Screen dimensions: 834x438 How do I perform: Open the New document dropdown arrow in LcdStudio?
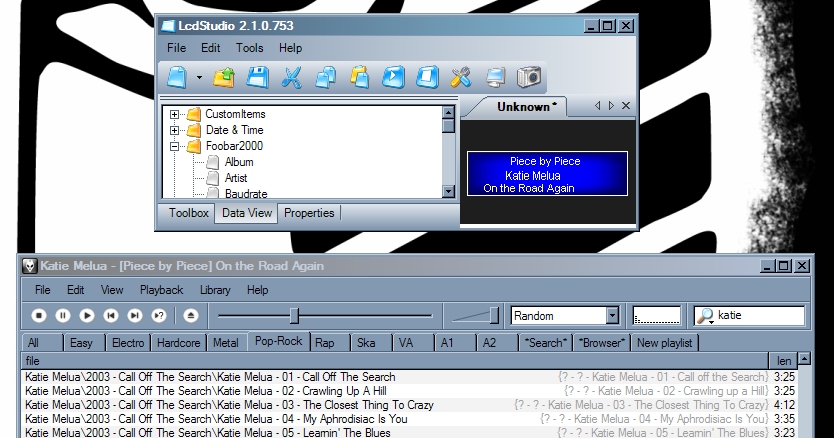199,78
